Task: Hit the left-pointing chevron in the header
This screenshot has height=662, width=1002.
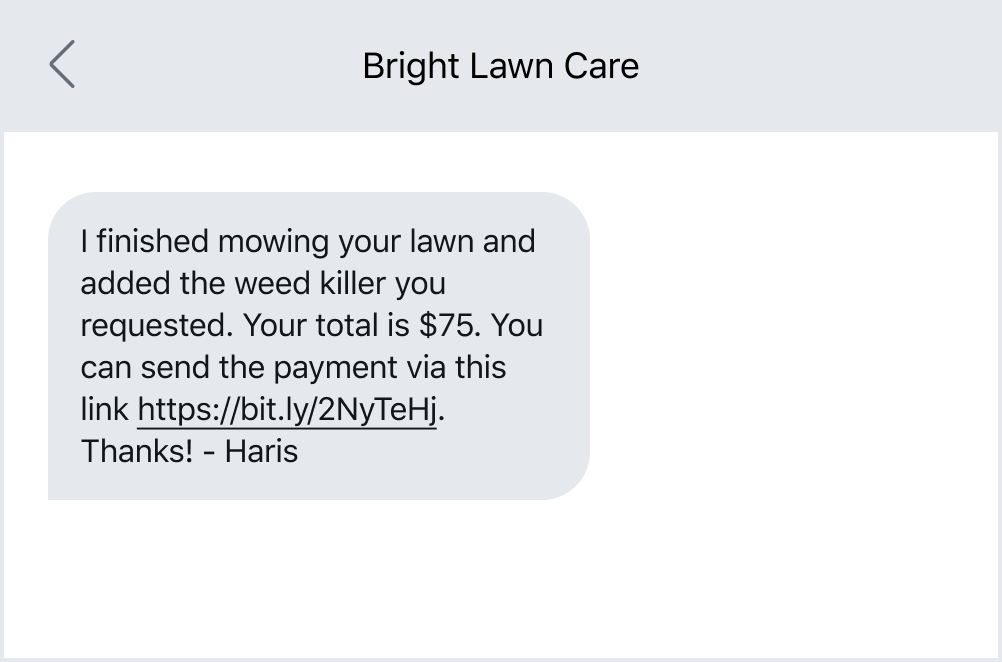Action: click(61, 64)
